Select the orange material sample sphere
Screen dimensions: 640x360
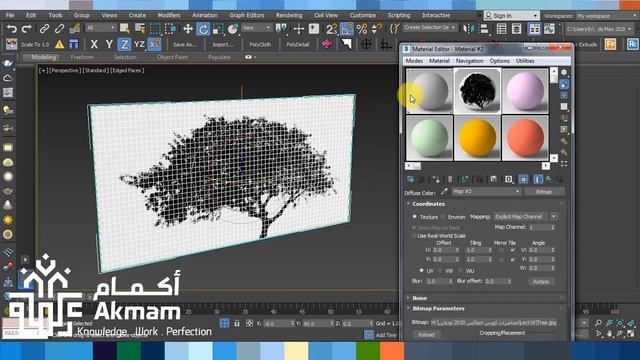click(x=477, y=138)
